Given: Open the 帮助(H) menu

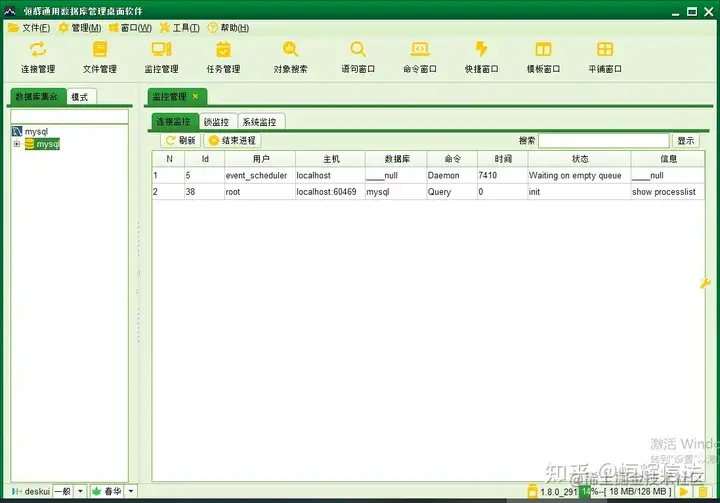Looking at the screenshot, I should pos(228,28).
